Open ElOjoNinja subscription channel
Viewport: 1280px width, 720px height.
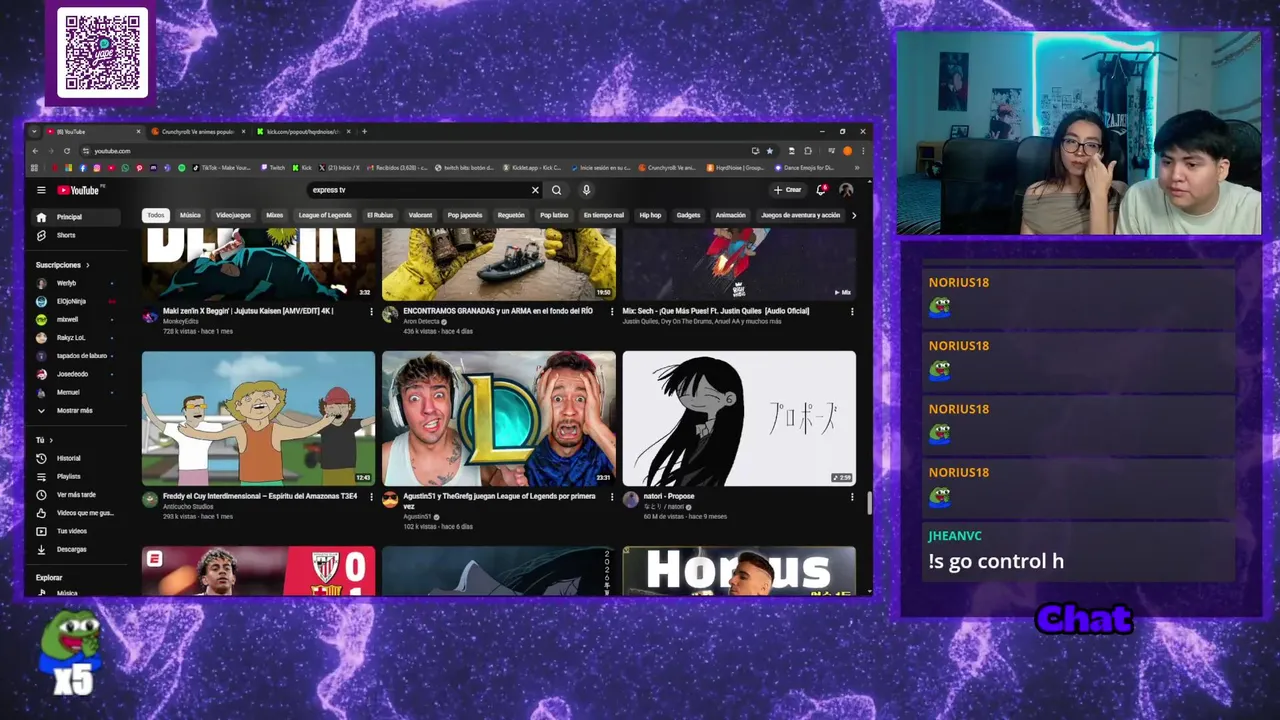coord(74,301)
